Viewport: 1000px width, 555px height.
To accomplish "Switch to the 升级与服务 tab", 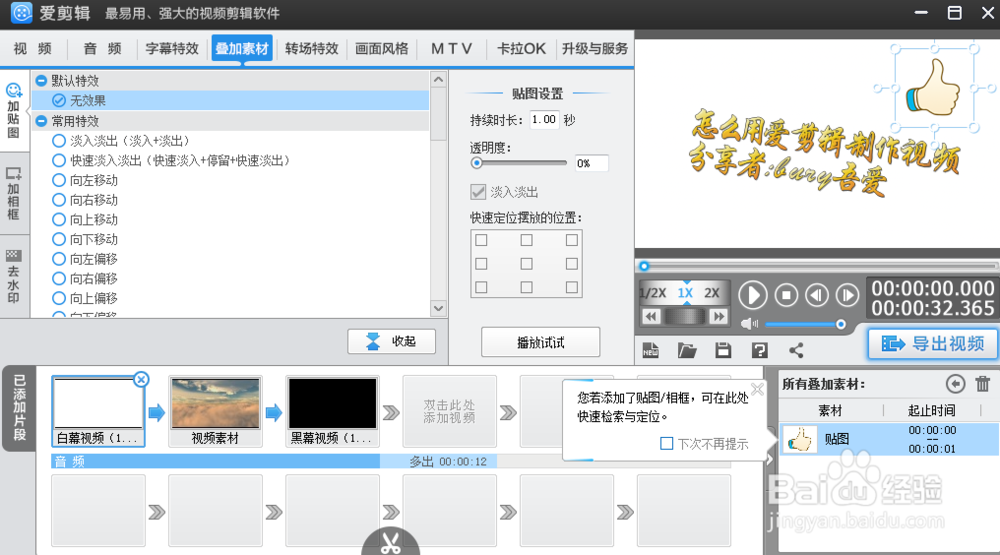I will [x=595, y=48].
